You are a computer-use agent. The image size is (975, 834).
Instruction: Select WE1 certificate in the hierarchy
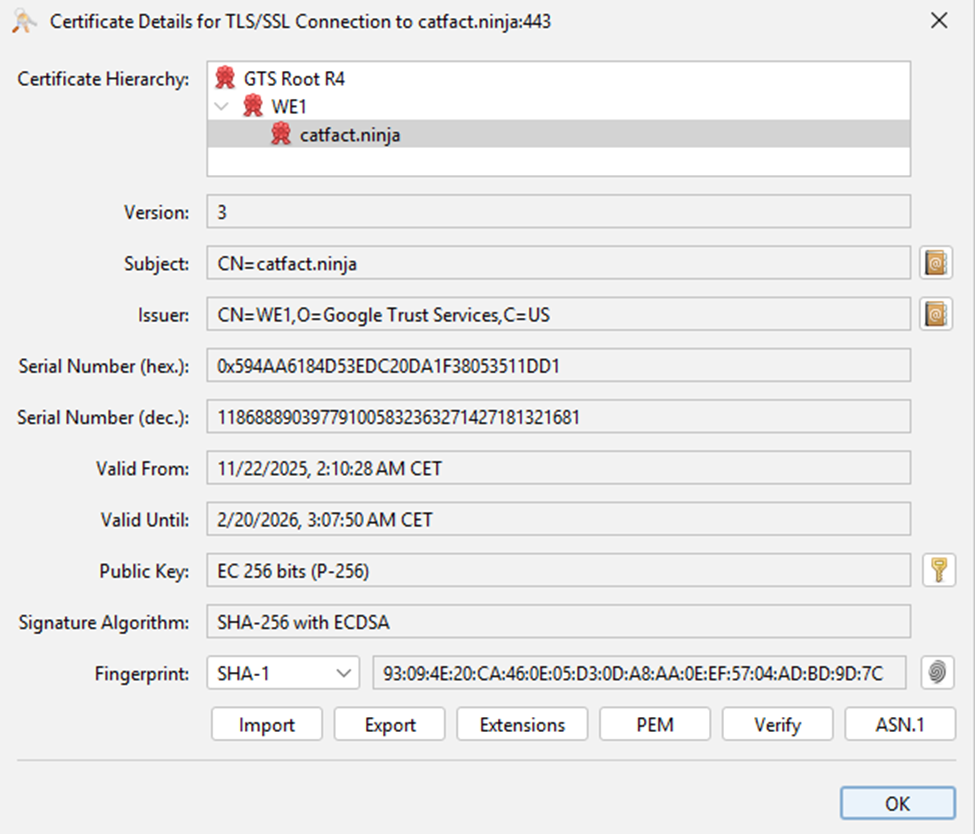[x=289, y=107]
